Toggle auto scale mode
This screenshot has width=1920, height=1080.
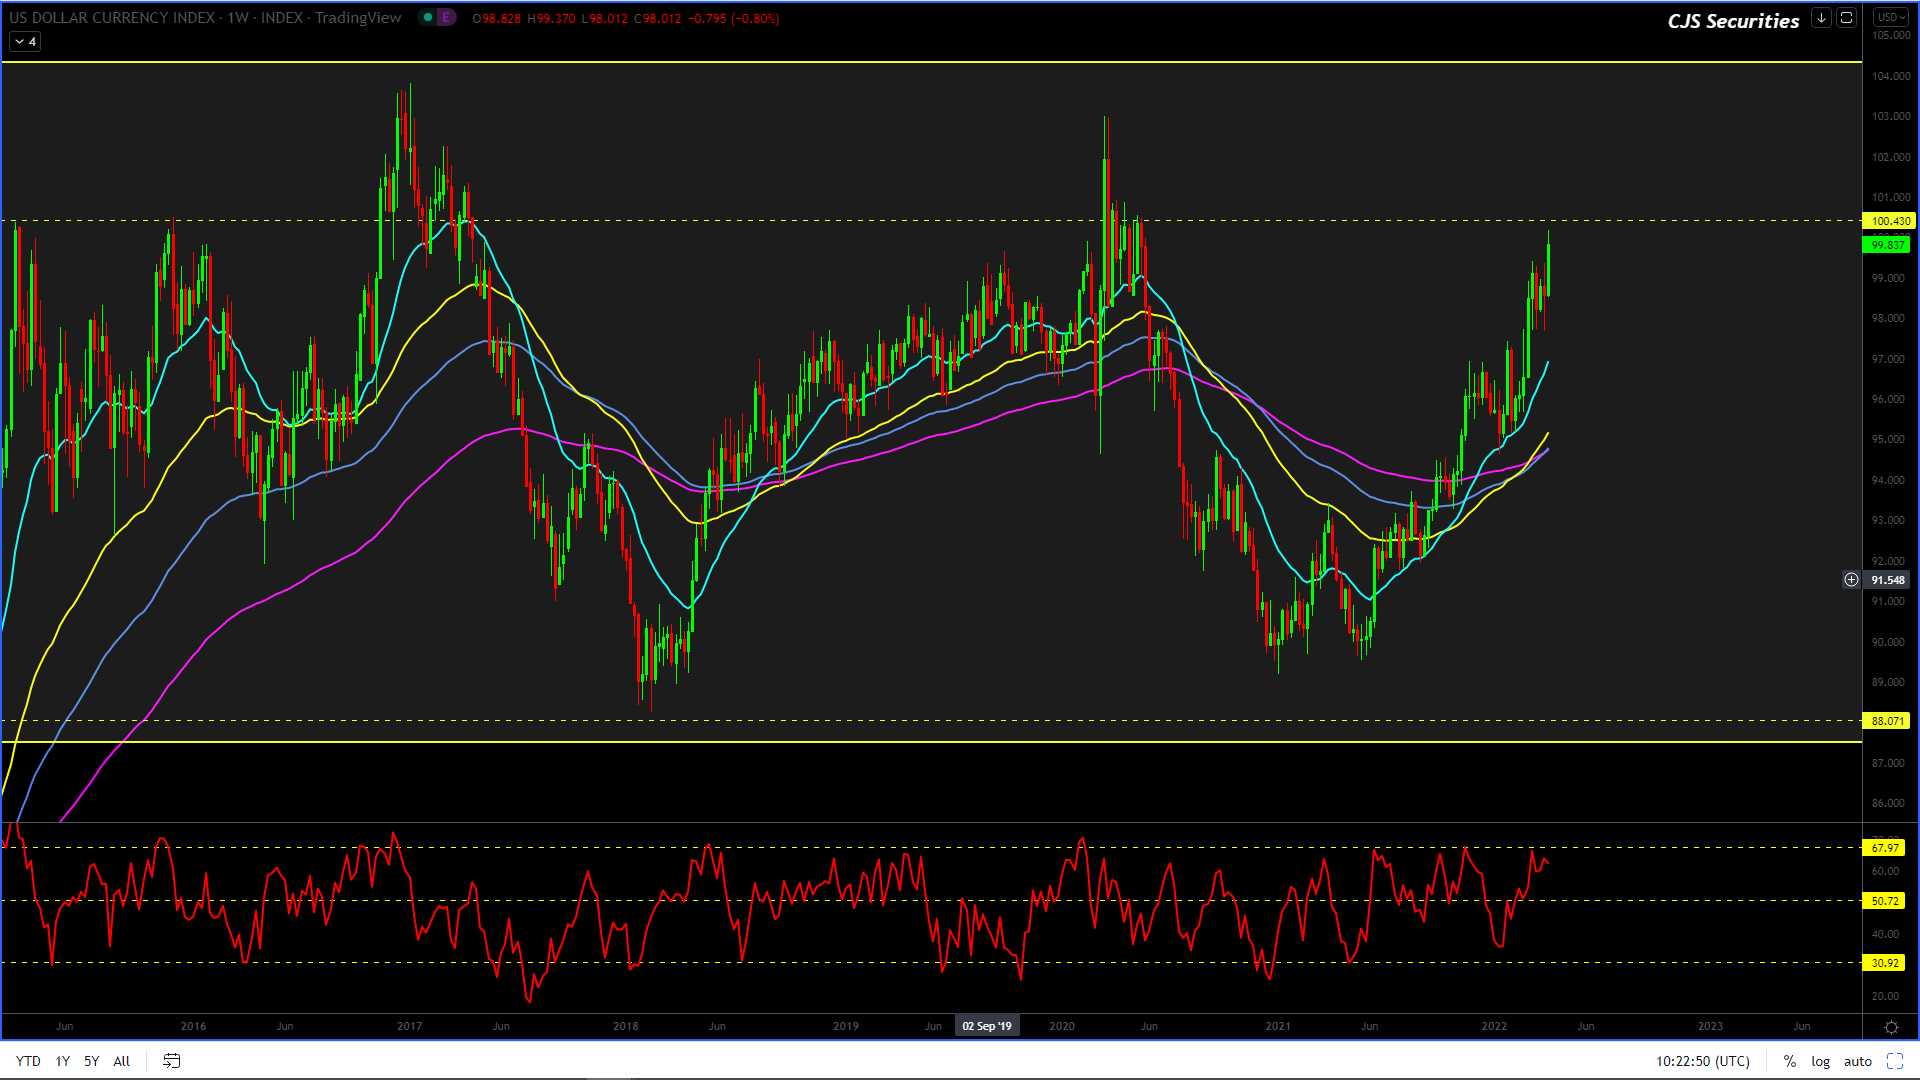click(1857, 1061)
